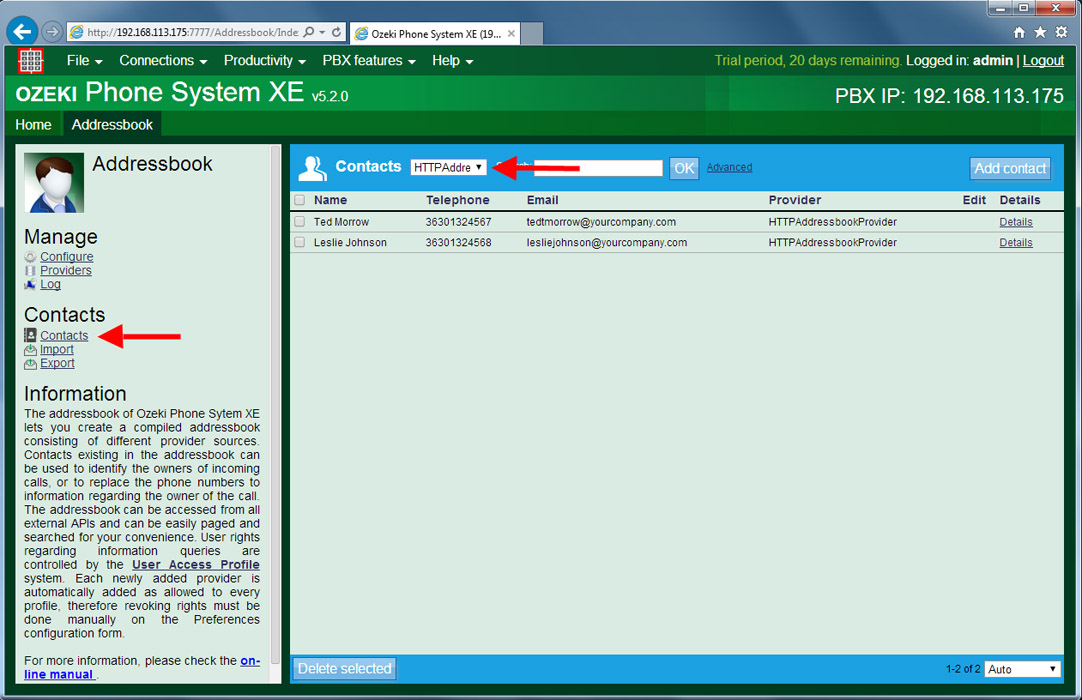Click the sidebar vertical scrollbar
1082x700 pixels.
pyautogui.click(x=275, y=404)
